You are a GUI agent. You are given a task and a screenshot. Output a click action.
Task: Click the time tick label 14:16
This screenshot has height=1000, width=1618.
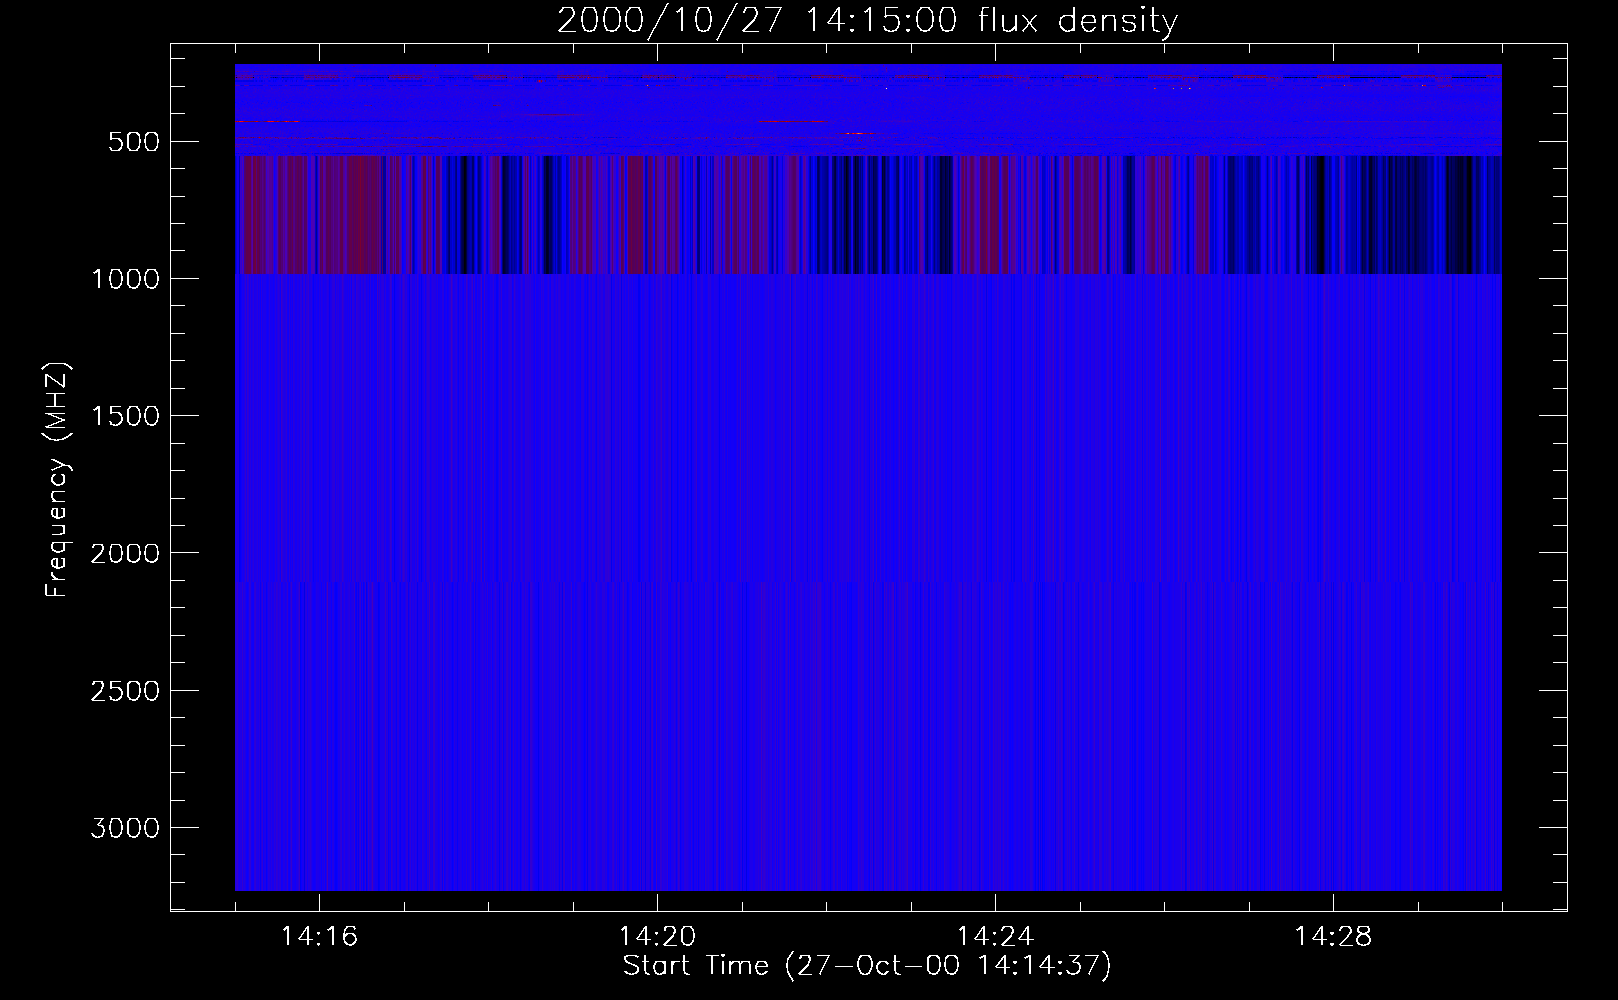pyautogui.click(x=319, y=937)
